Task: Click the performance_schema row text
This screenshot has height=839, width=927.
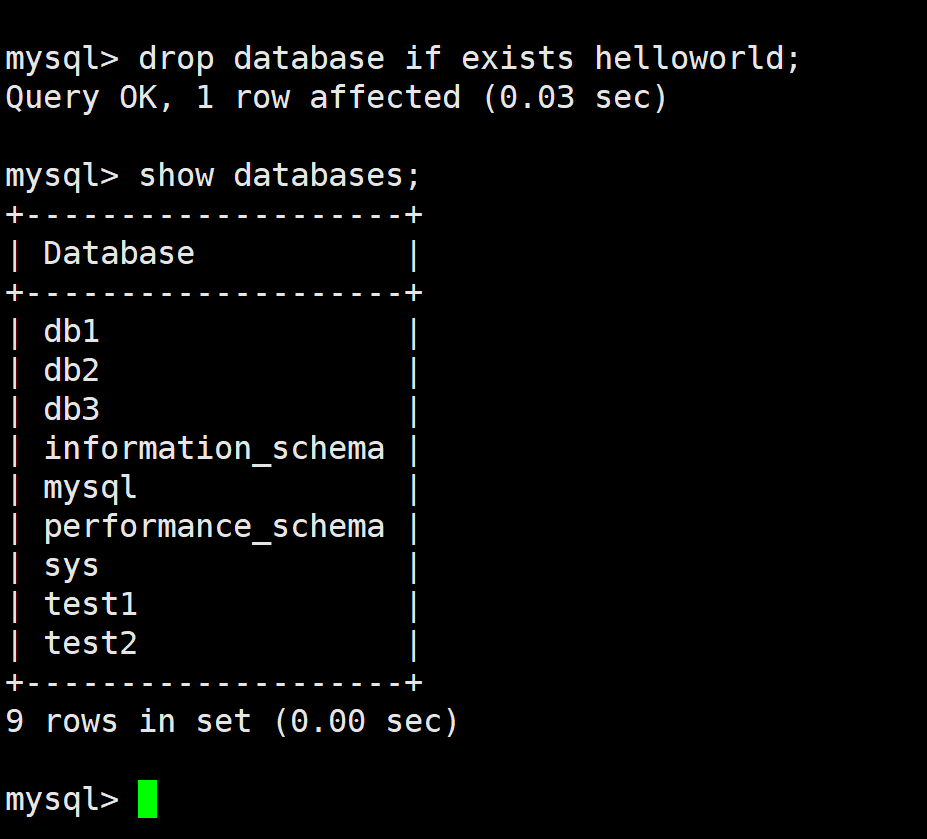Action: (214, 527)
